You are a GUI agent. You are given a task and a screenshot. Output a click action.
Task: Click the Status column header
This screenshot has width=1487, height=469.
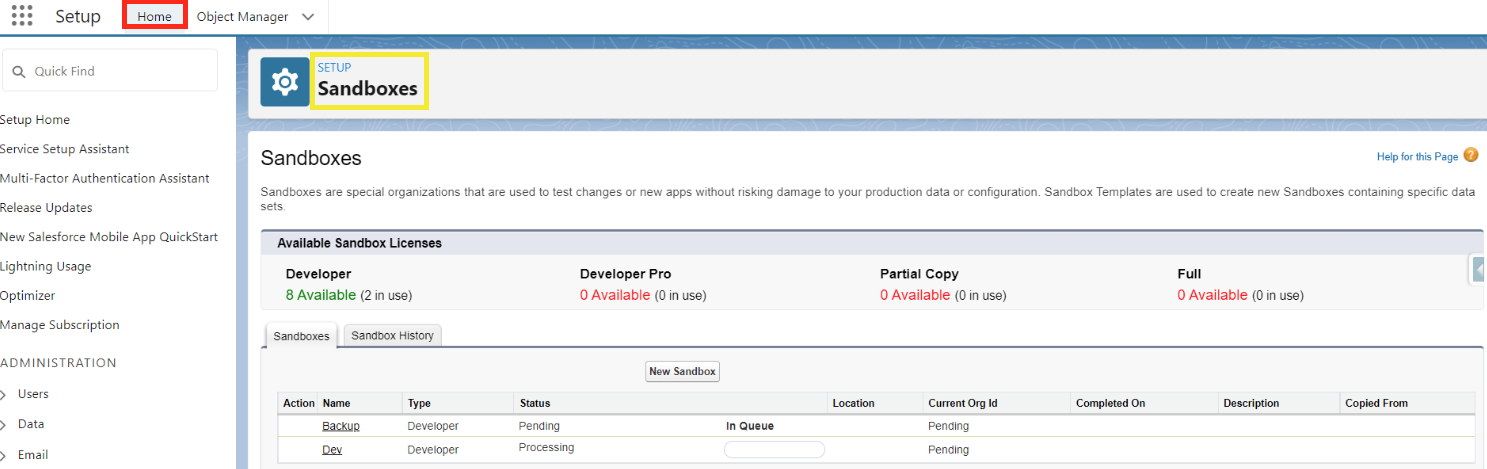535,403
